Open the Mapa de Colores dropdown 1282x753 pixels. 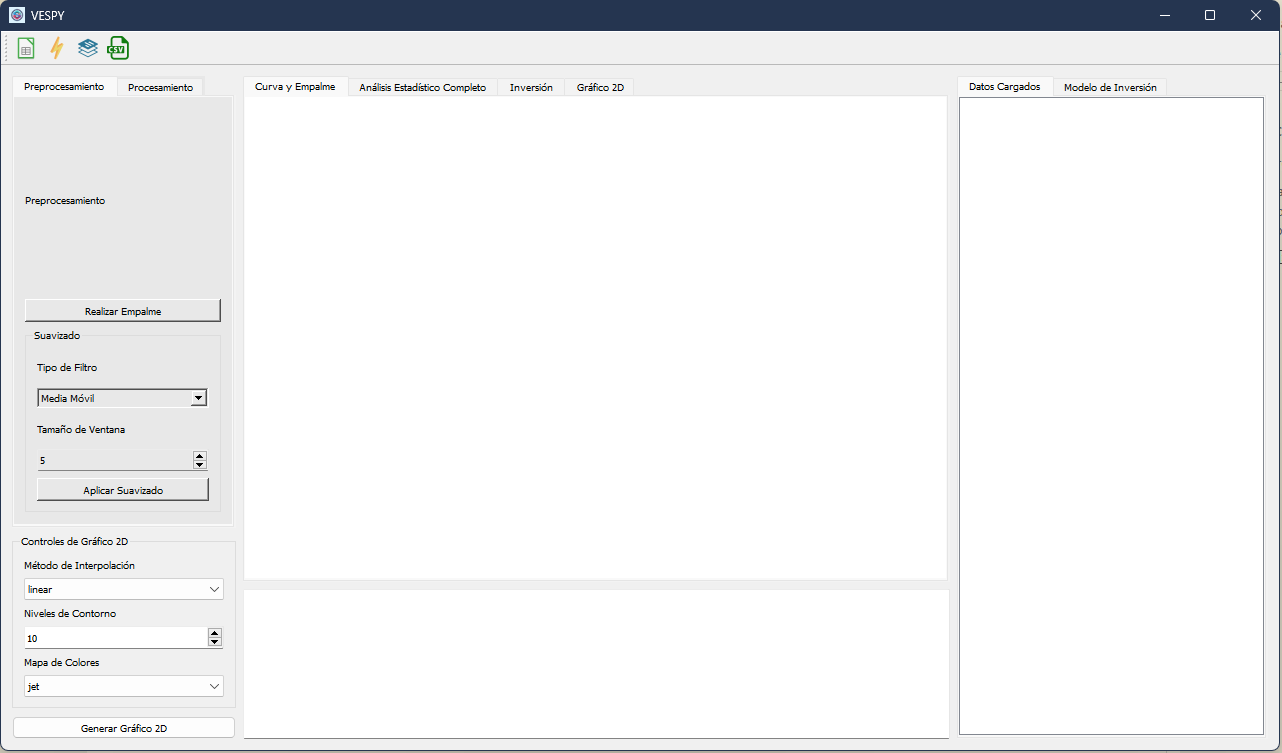(x=123, y=686)
